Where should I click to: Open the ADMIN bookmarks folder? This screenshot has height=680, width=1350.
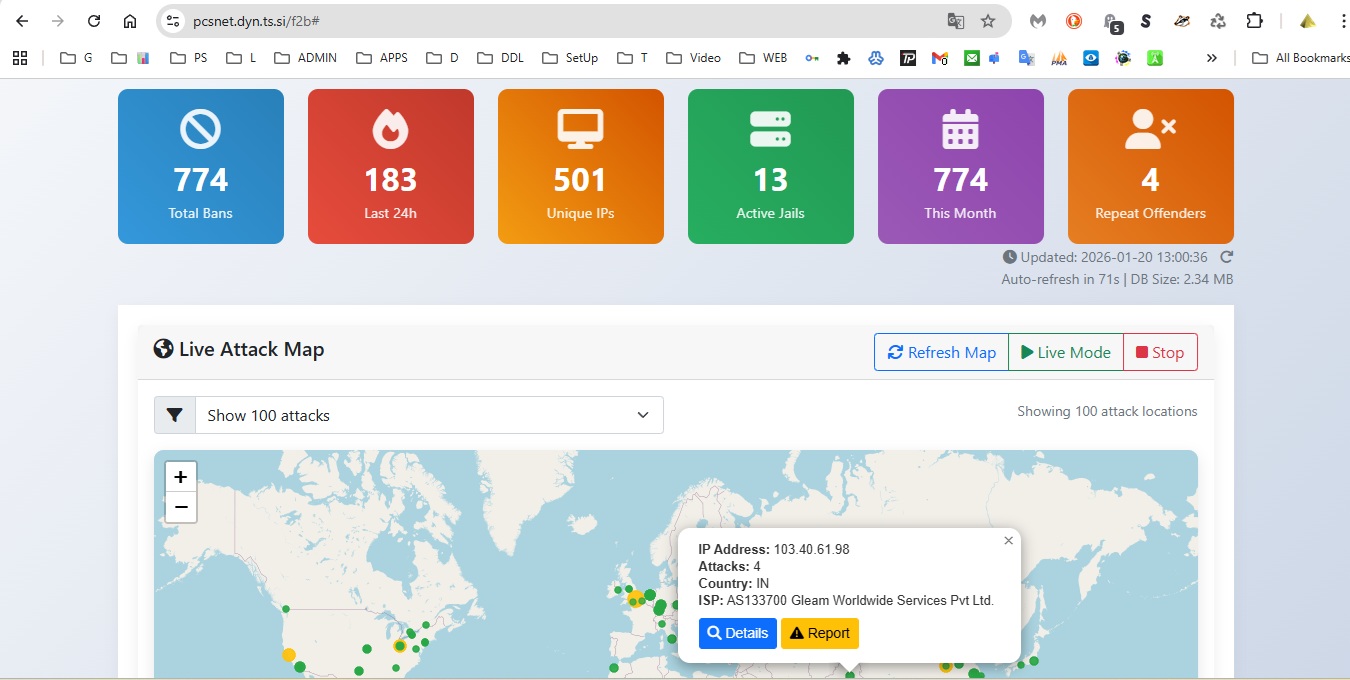tap(305, 58)
